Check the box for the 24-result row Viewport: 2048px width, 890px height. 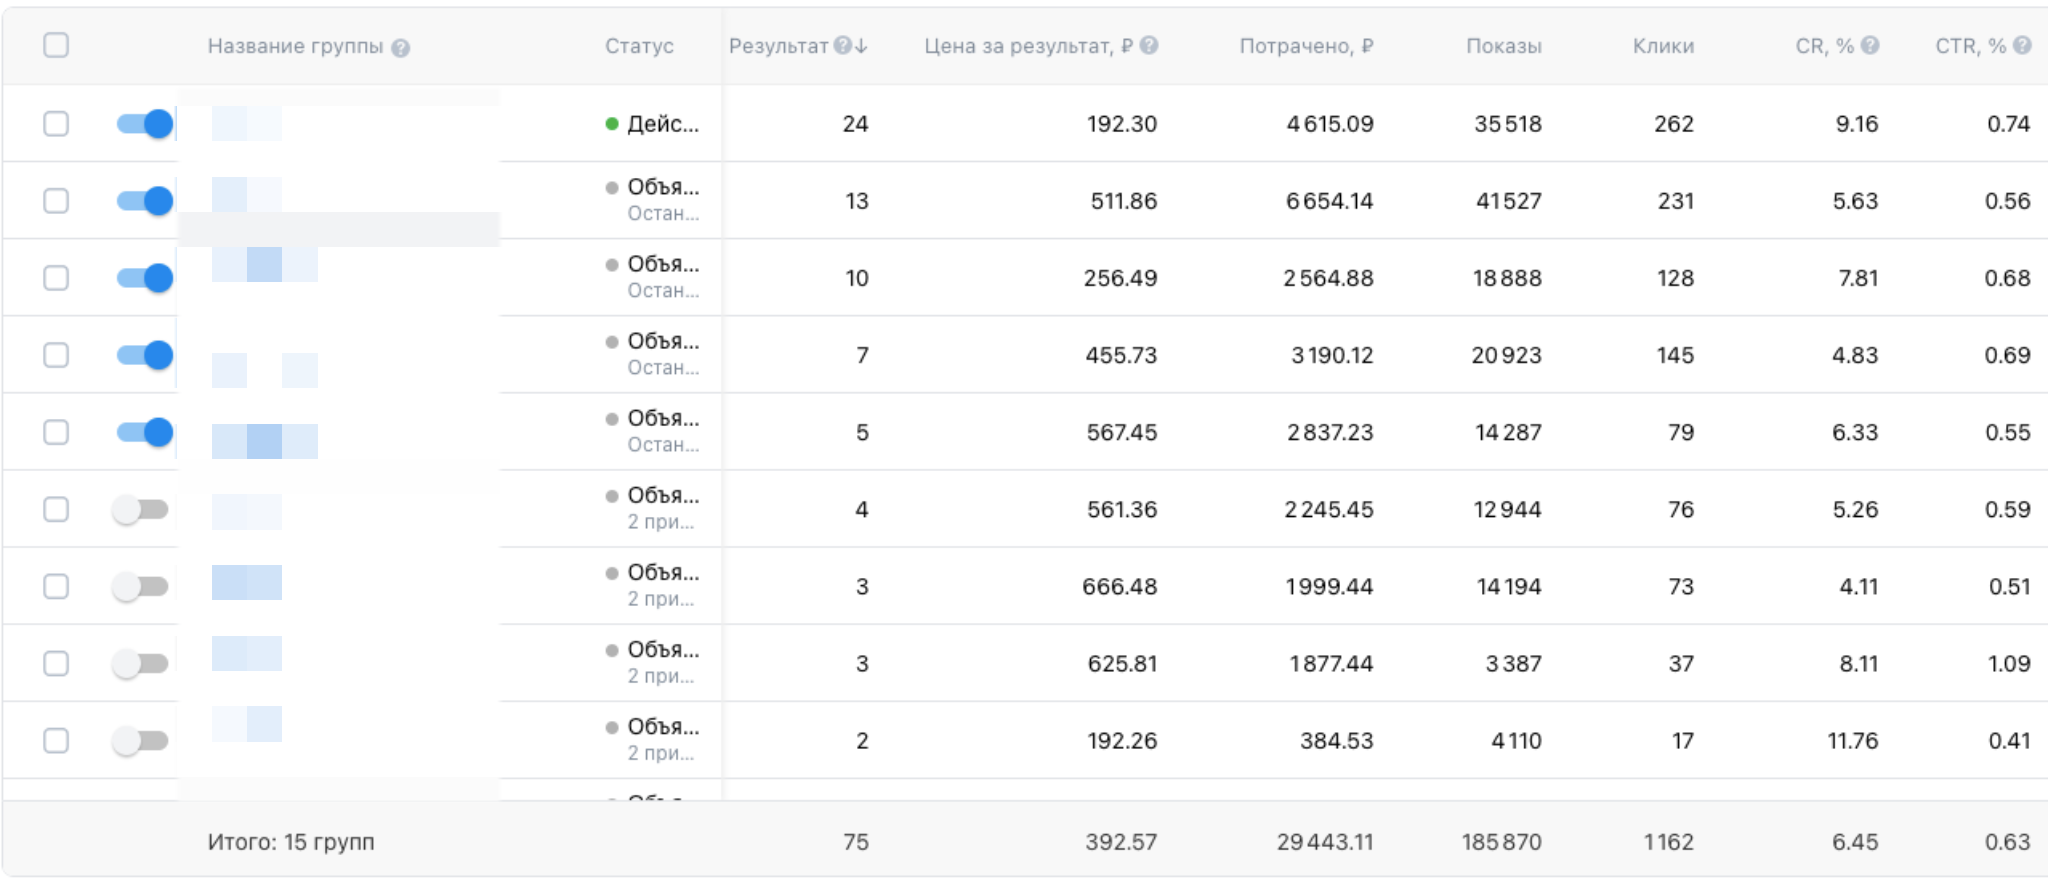tap(56, 124)
